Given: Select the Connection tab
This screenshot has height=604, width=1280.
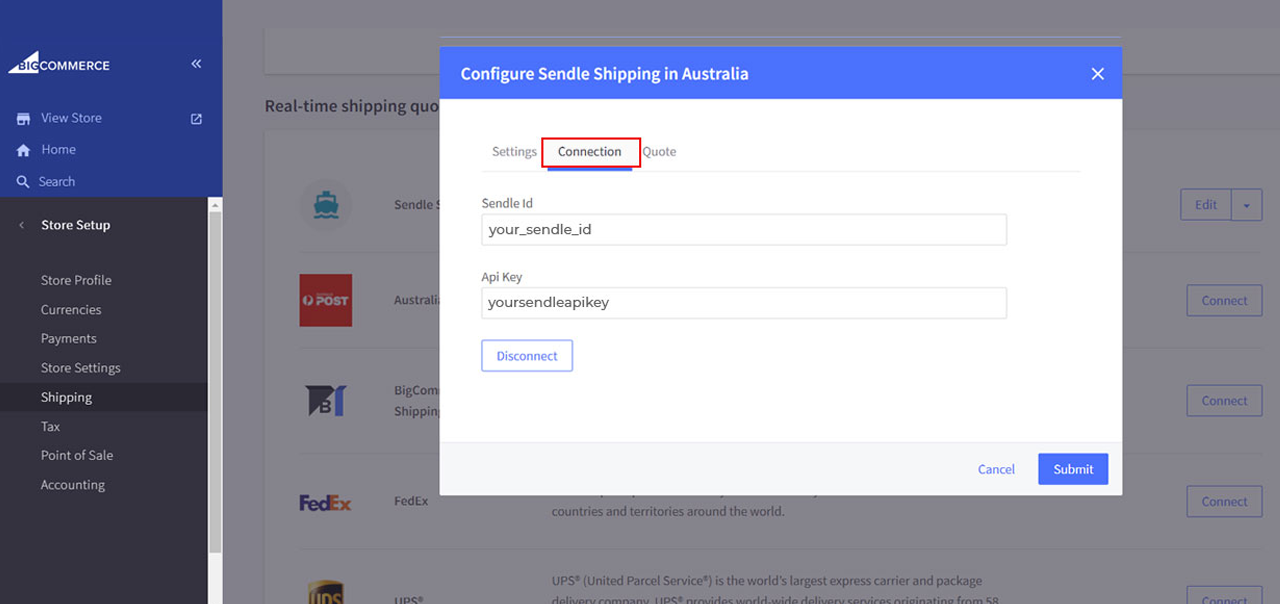Looking at the screenshot, I should point(590,152).
